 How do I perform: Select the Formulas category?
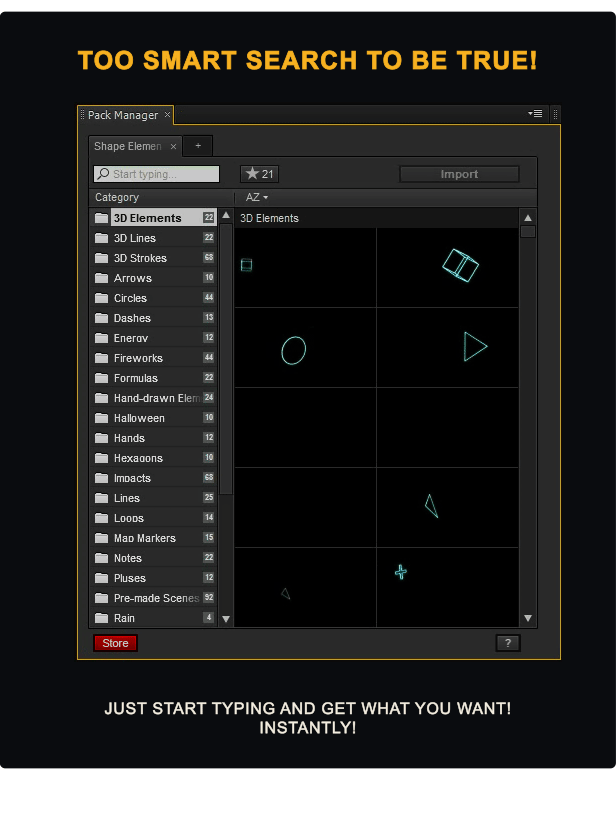coord(155,378)
